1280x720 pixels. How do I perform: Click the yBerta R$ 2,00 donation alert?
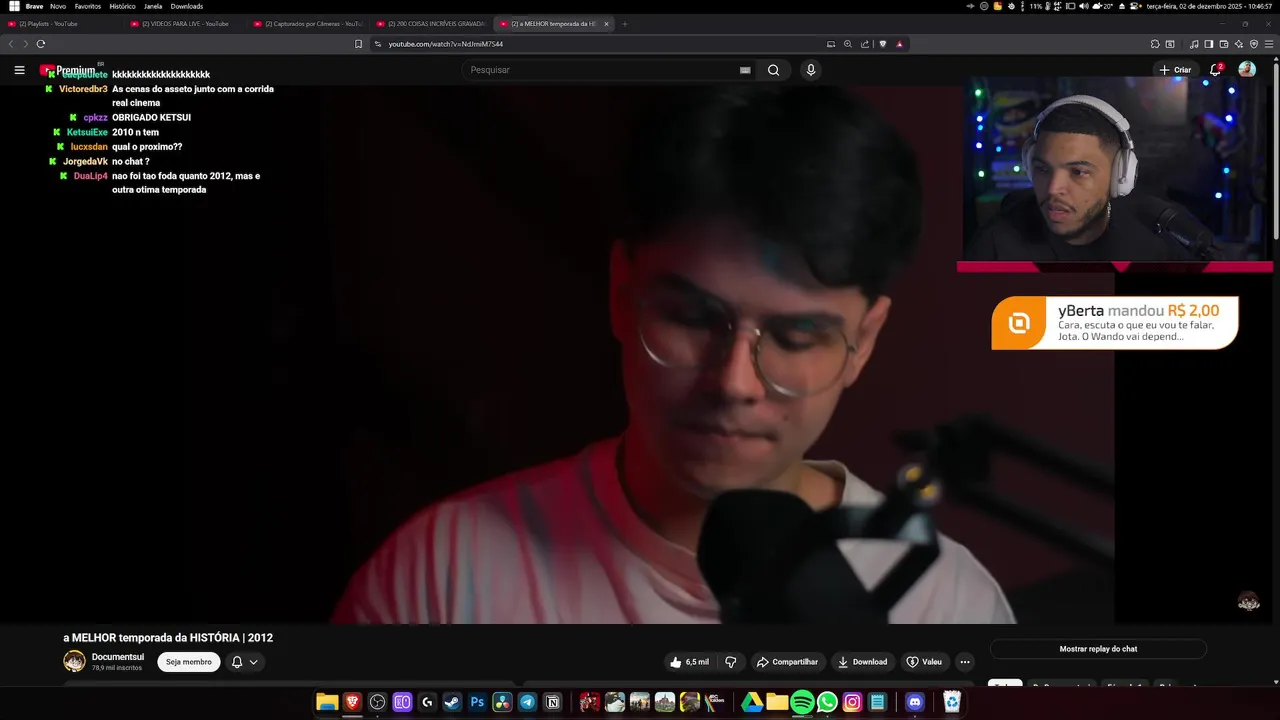[1115, 323]
